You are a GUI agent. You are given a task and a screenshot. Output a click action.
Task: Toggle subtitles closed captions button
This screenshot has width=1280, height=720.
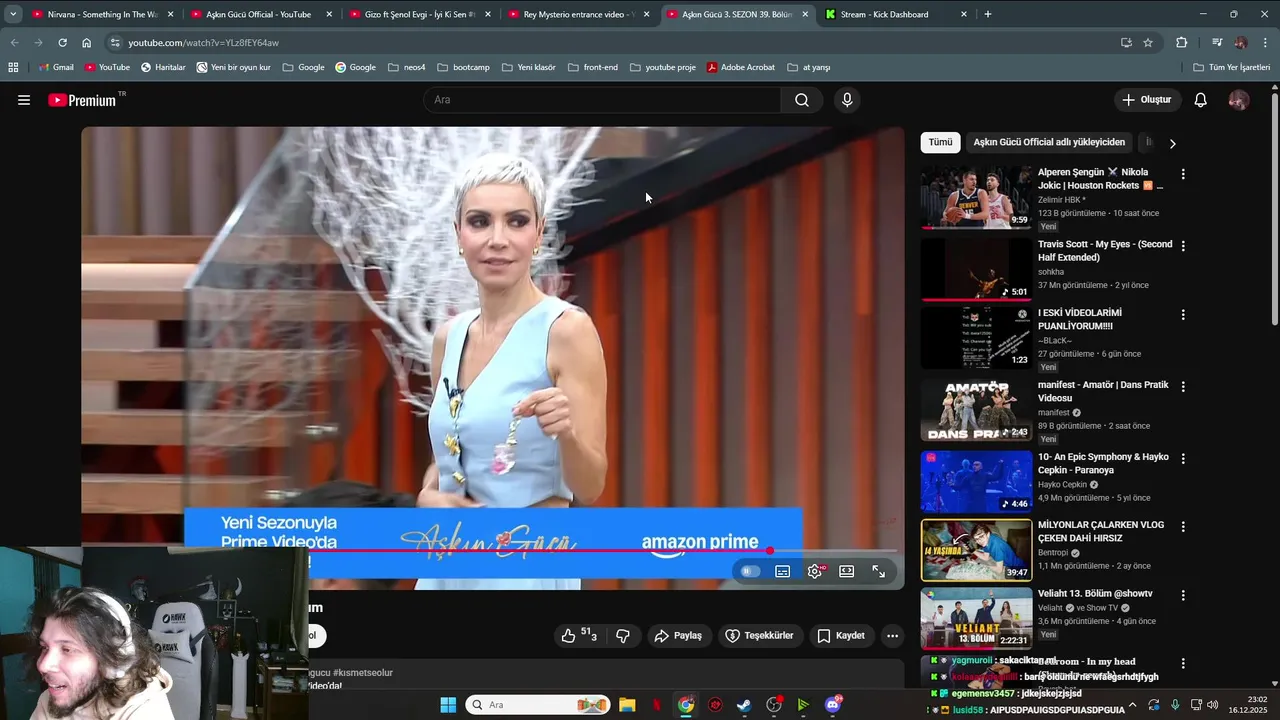pyautogui.click(x=783, y=571)
